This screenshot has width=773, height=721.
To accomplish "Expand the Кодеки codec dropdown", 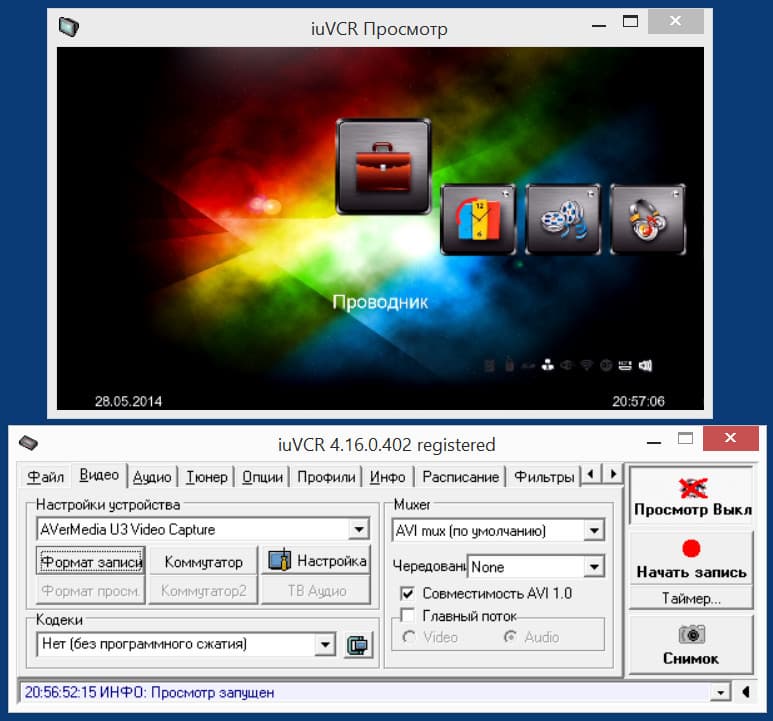I will pyautogui.click(x=325, y=644).
